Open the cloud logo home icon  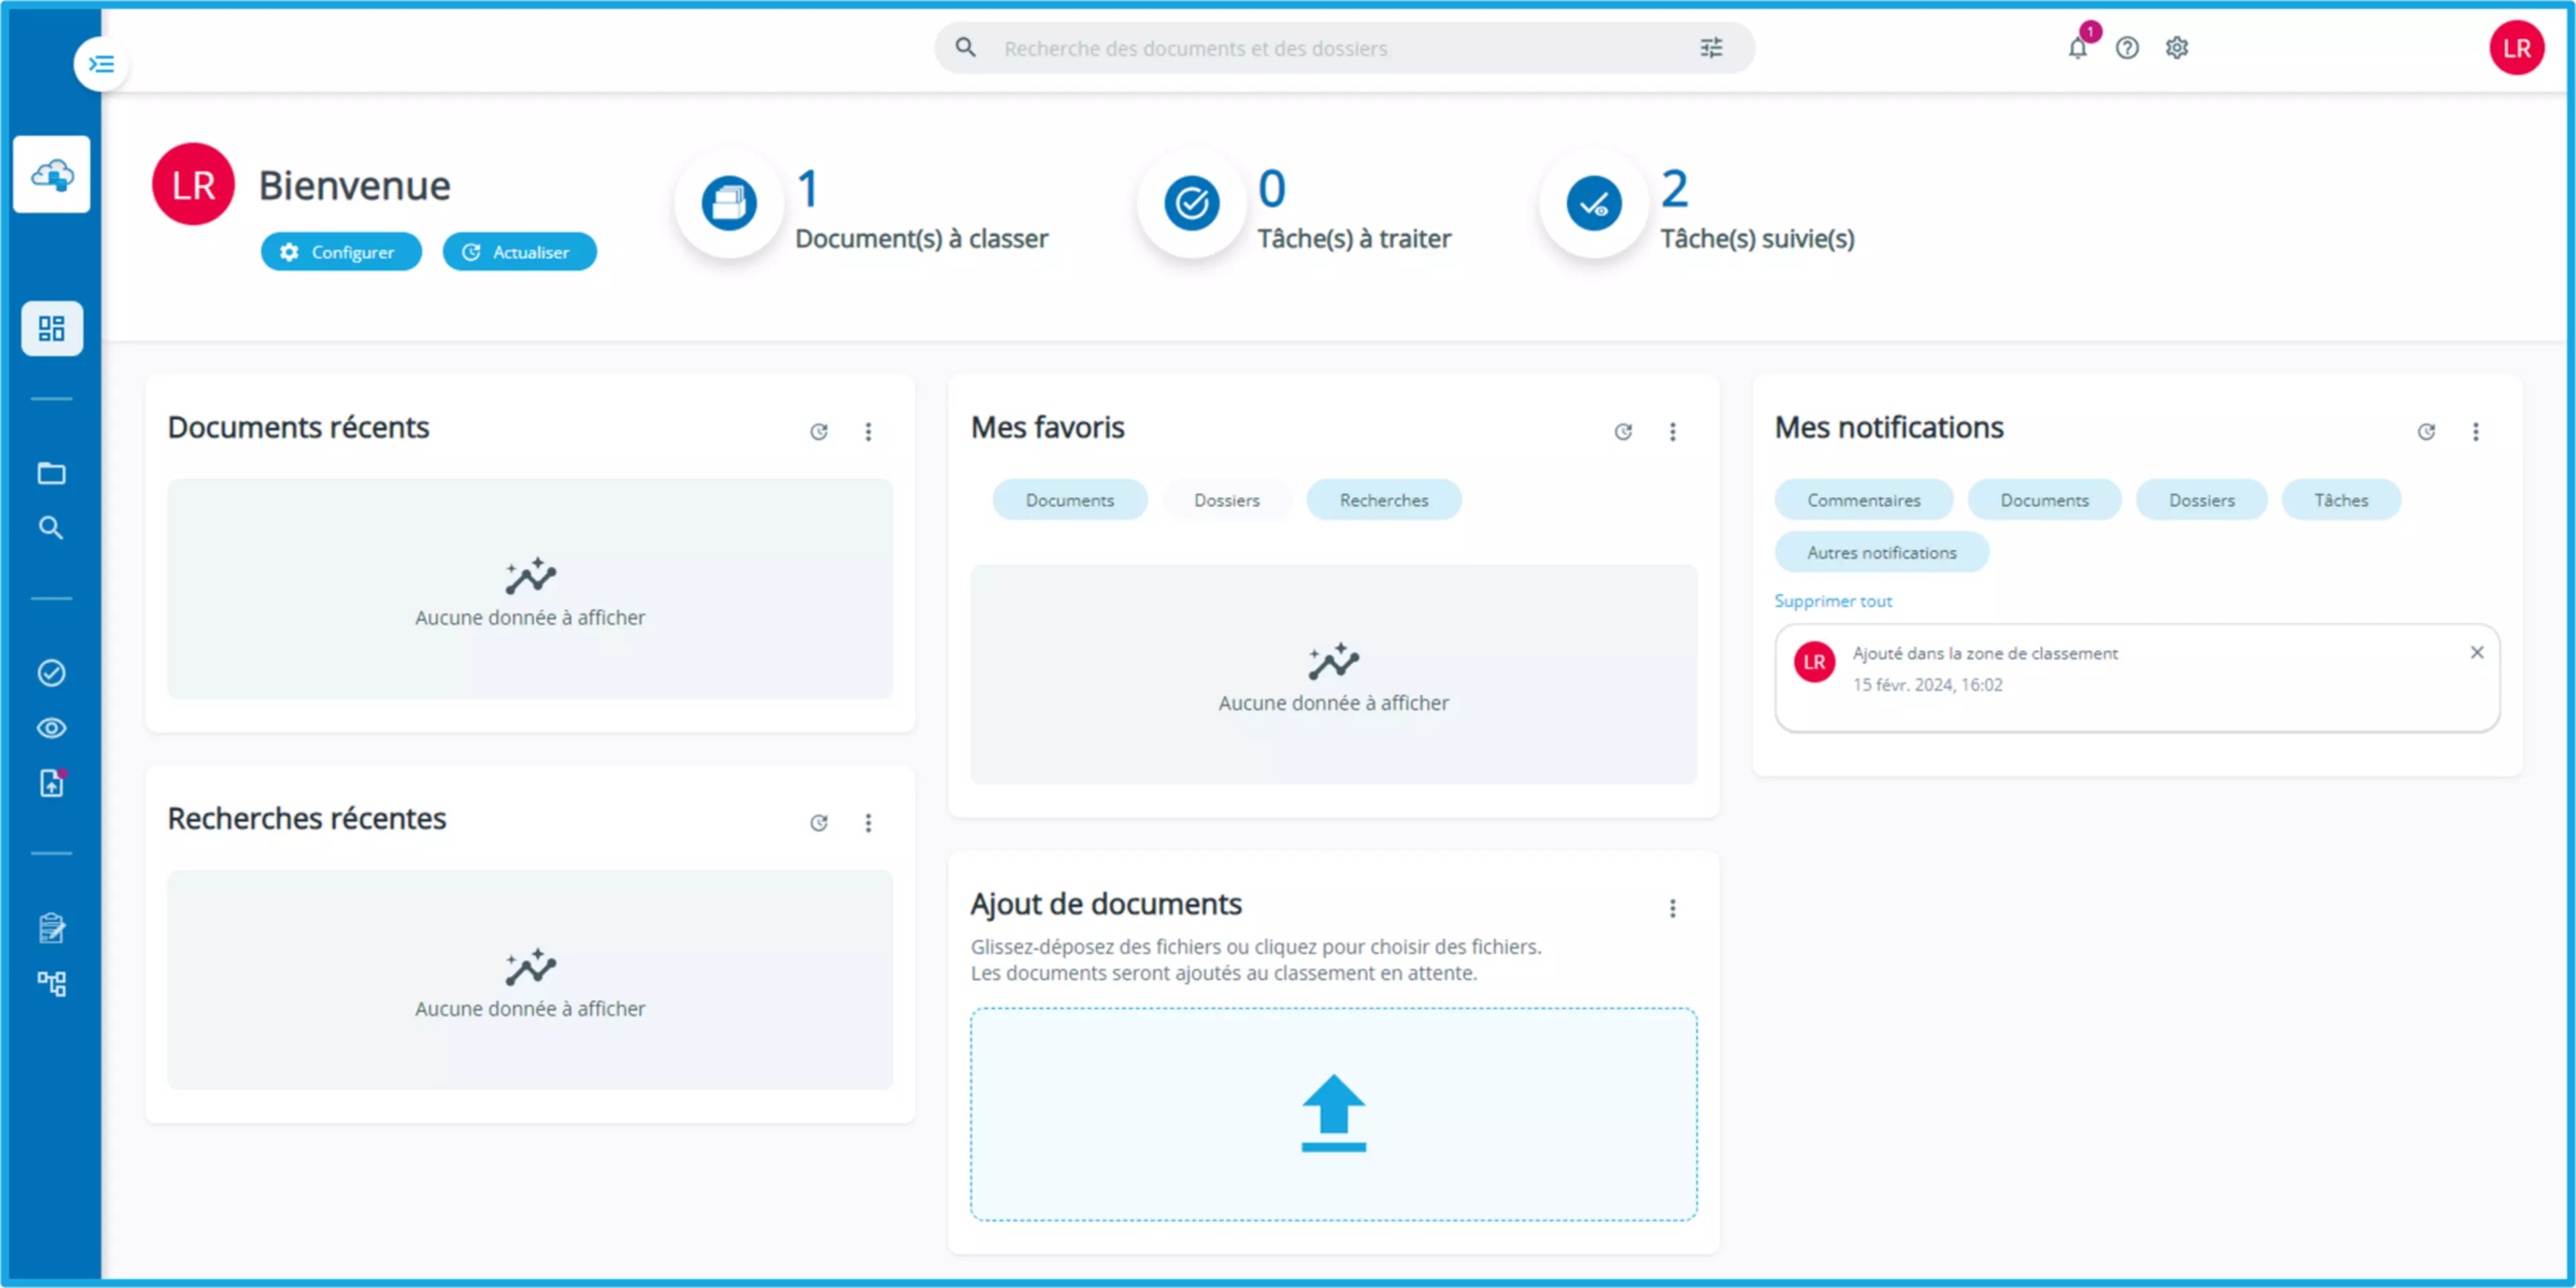coord(52,175)
